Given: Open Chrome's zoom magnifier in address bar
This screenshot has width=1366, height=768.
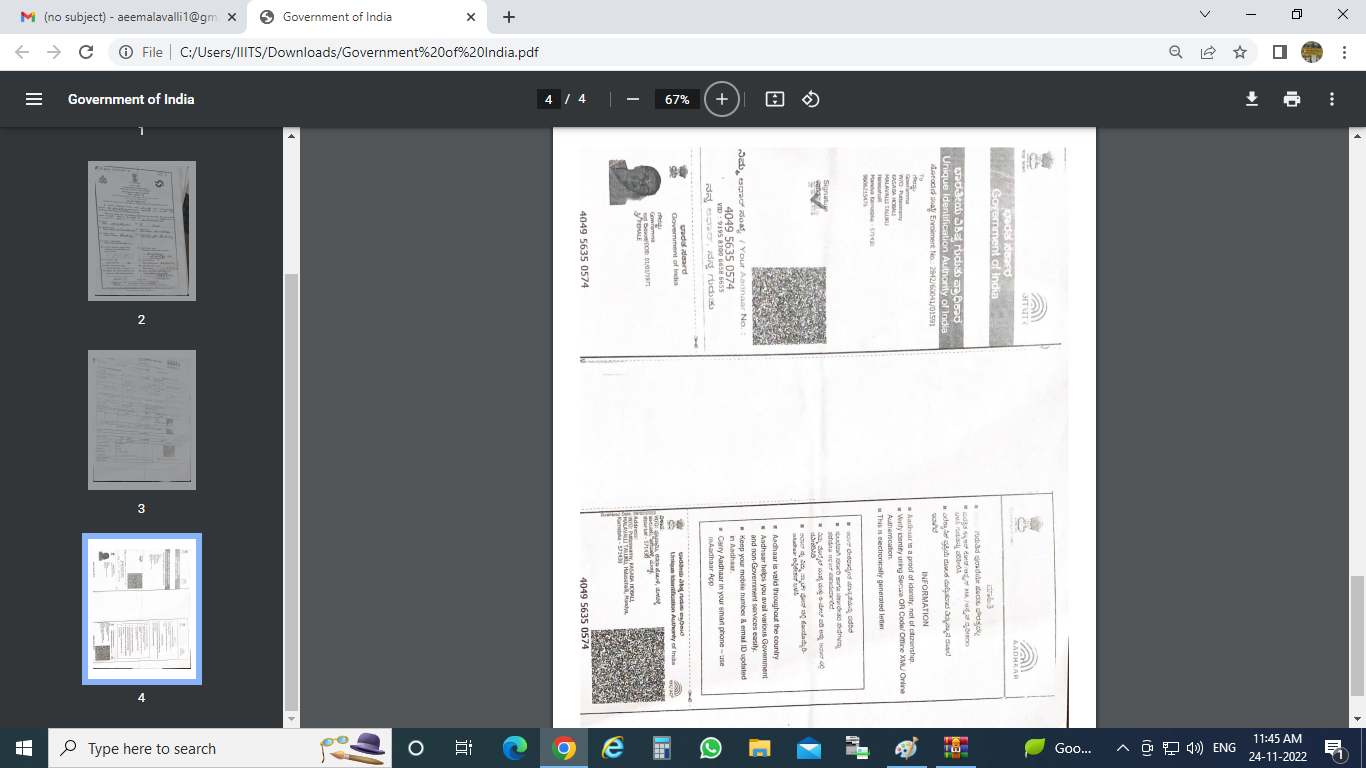Looking at the screenshot, I should click(1176, 52).
